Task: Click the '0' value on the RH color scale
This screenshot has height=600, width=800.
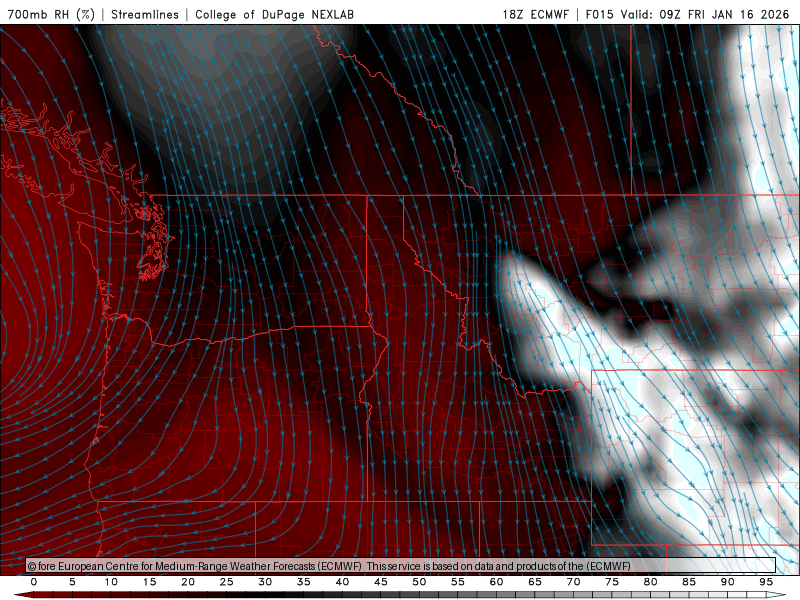Action: [x=34, y=582]
